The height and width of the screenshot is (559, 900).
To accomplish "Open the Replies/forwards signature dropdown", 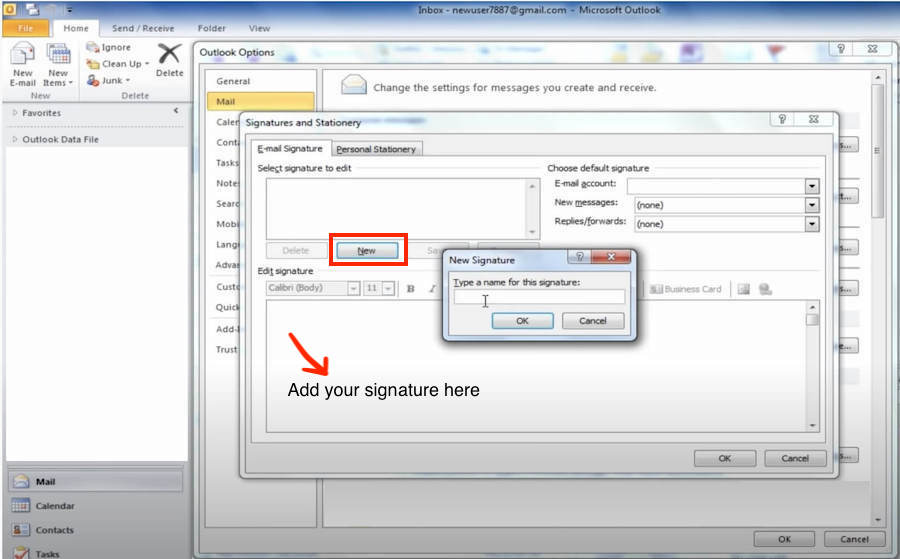I will [x=811, y=224].
